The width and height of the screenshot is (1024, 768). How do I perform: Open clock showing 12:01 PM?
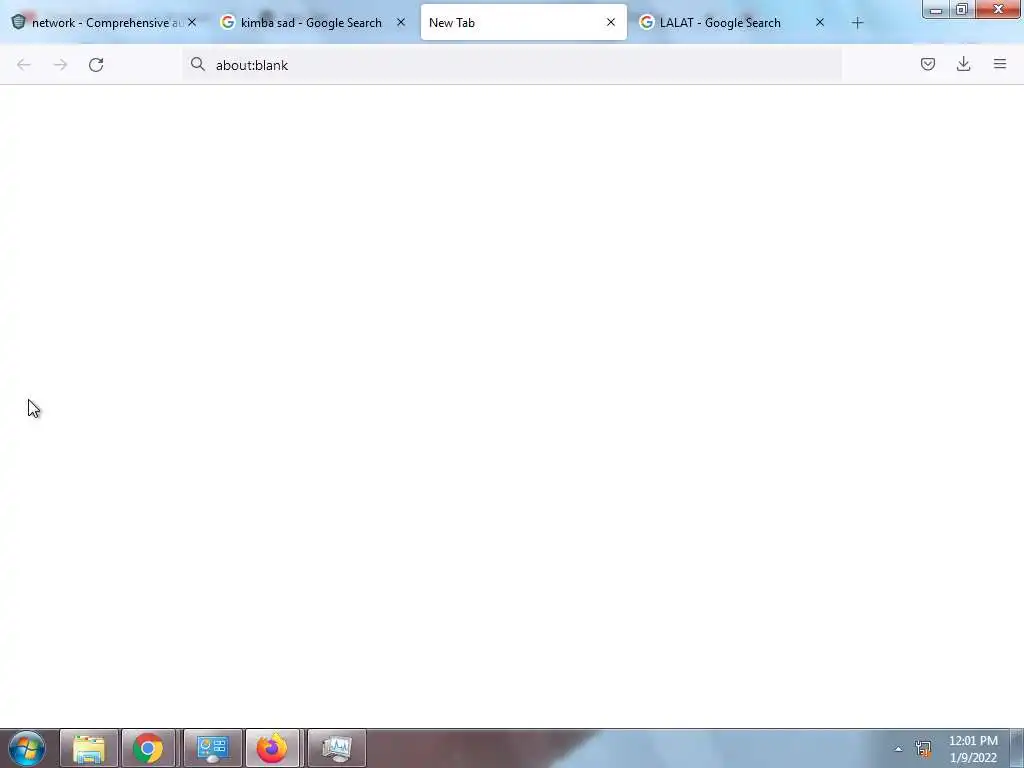coord(973,749)
